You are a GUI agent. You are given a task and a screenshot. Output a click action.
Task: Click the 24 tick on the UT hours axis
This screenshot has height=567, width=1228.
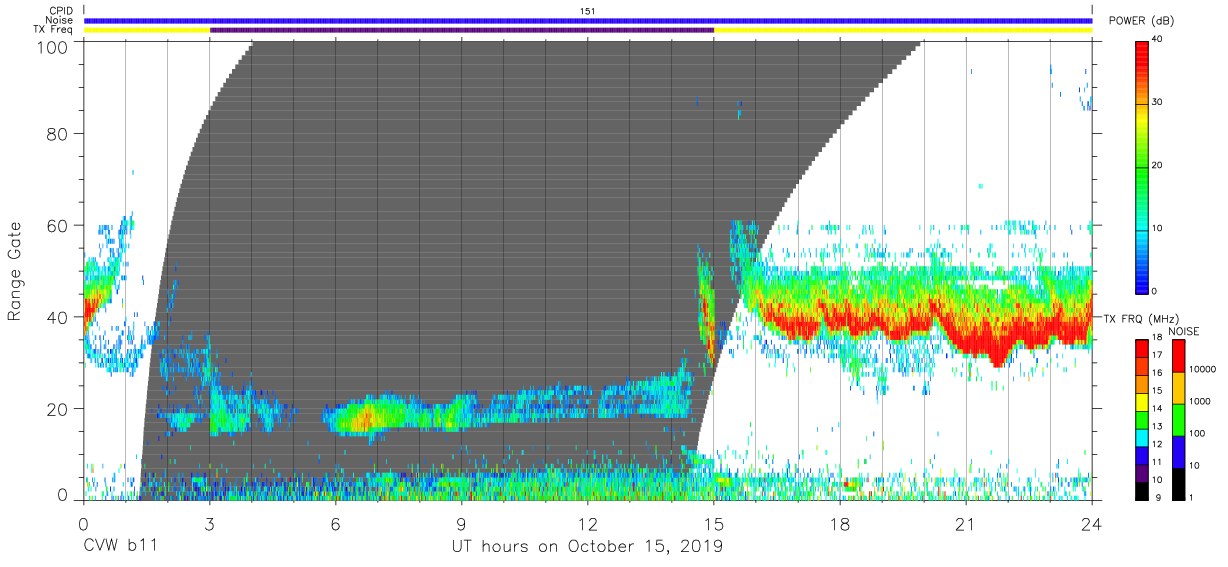tap(1092, 524)
